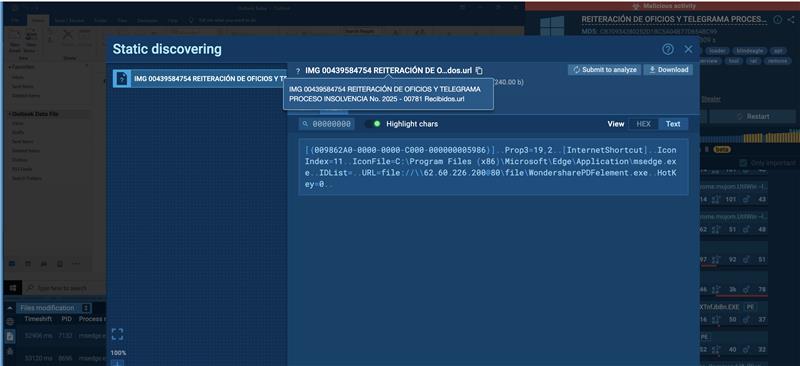Click the Windows Start button in the VM taskbar

[x=13, y=288]
